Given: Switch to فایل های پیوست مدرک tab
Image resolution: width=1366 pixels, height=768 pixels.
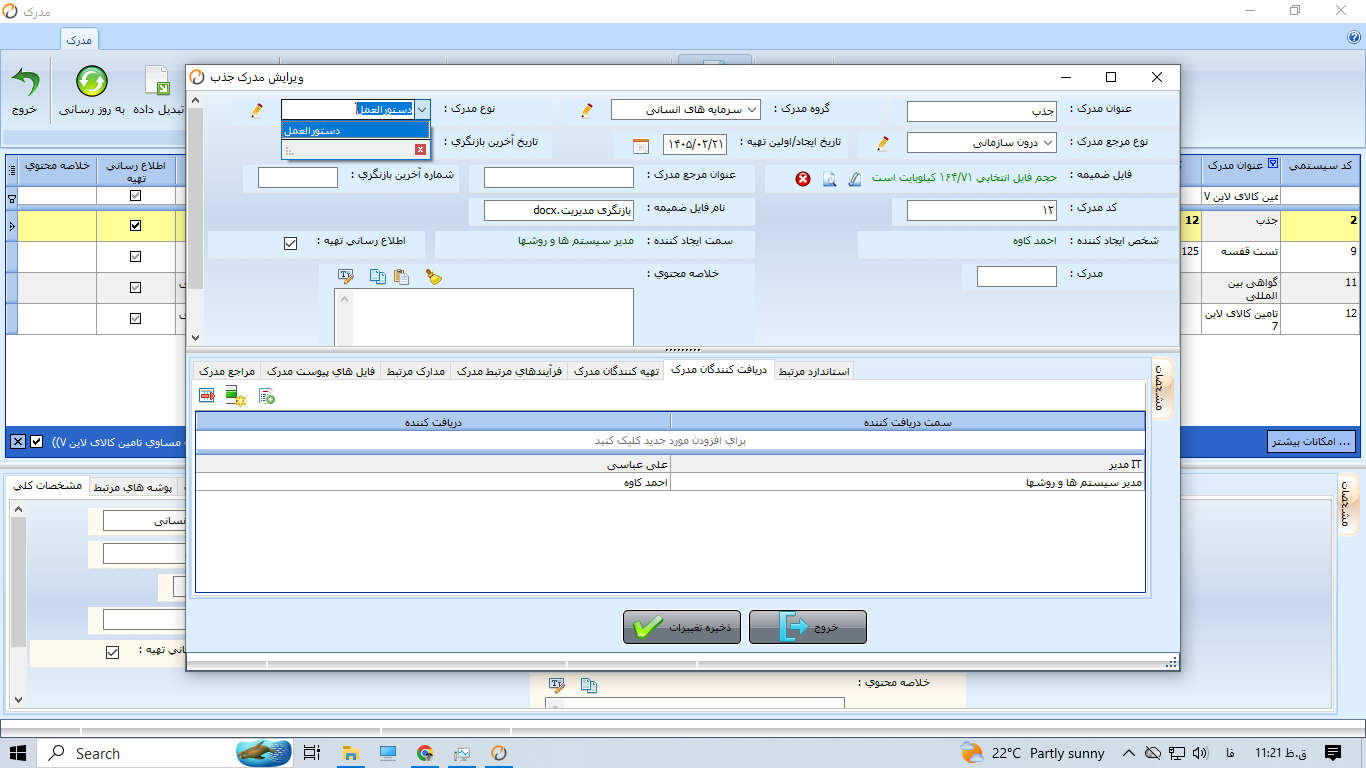Looking at the screenshot, I should coord(322,372).
